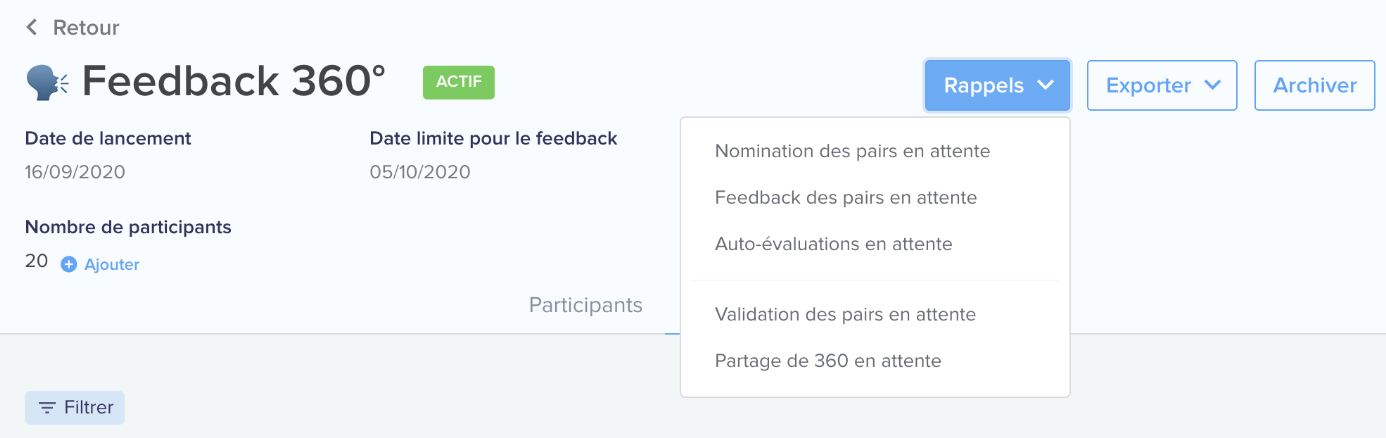Choose Auto-évaluations en attente reminder
Viewport: 1386px width, 438px height.
834,244
